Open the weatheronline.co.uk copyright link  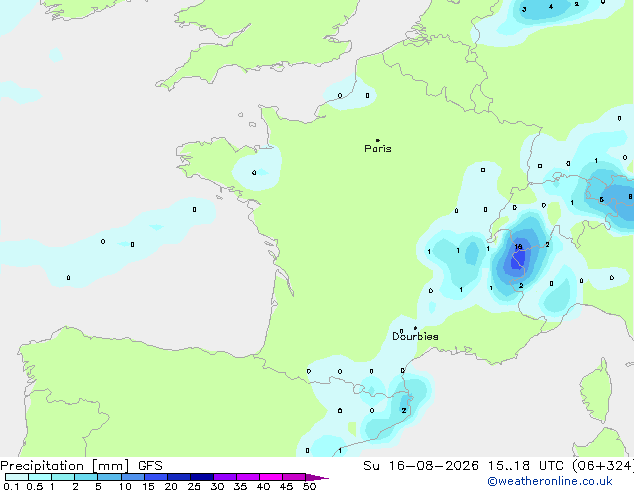pyautogui.click(x=550, y=481)
